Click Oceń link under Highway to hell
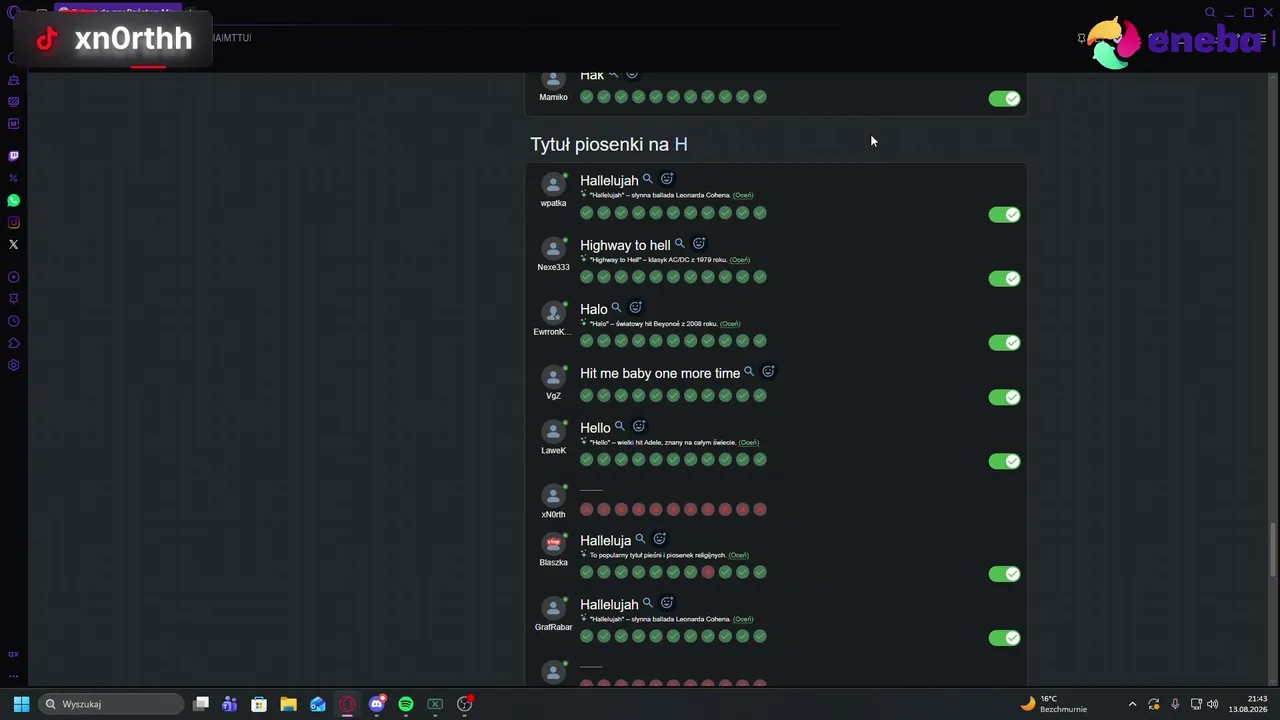 [x=739, y=260]
